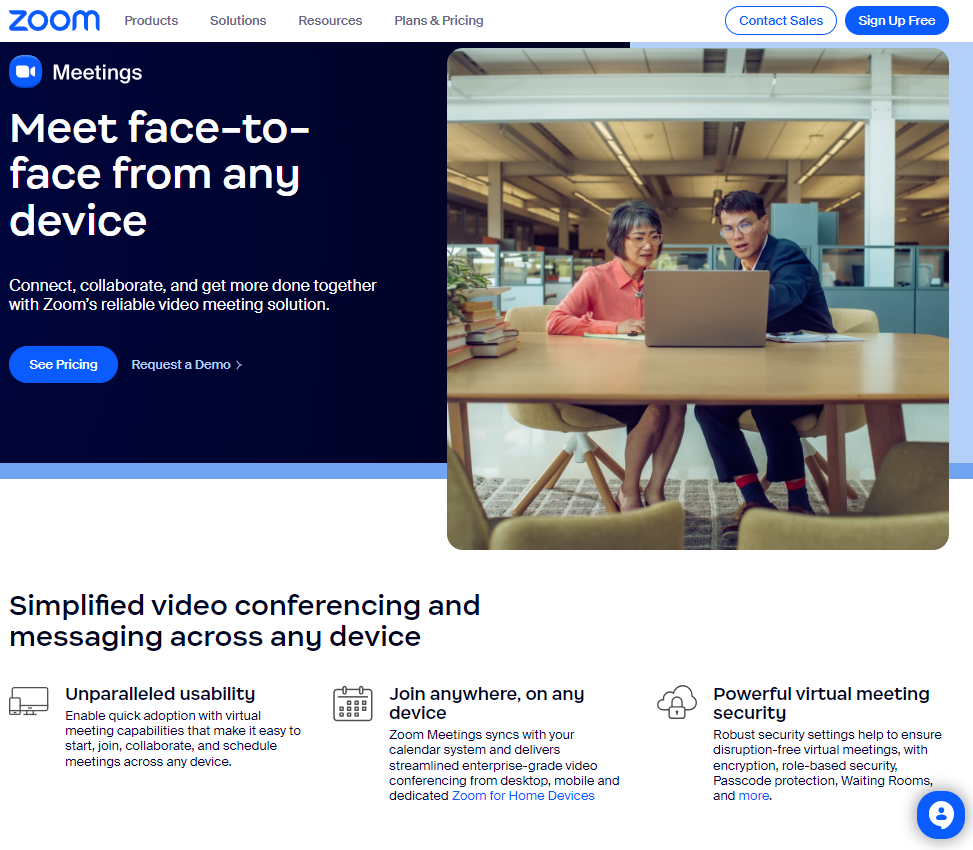The height and width of the screenshot is (850, 973).
Task: Select the calendar icon next to Join anywhere
Action: click(x=352, y=702)
